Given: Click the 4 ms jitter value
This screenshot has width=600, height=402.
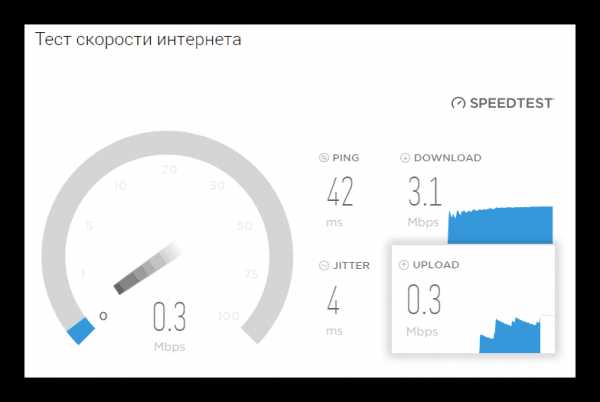Looking at the screenshot, I should pyautogui.click(x=333, y=300).
